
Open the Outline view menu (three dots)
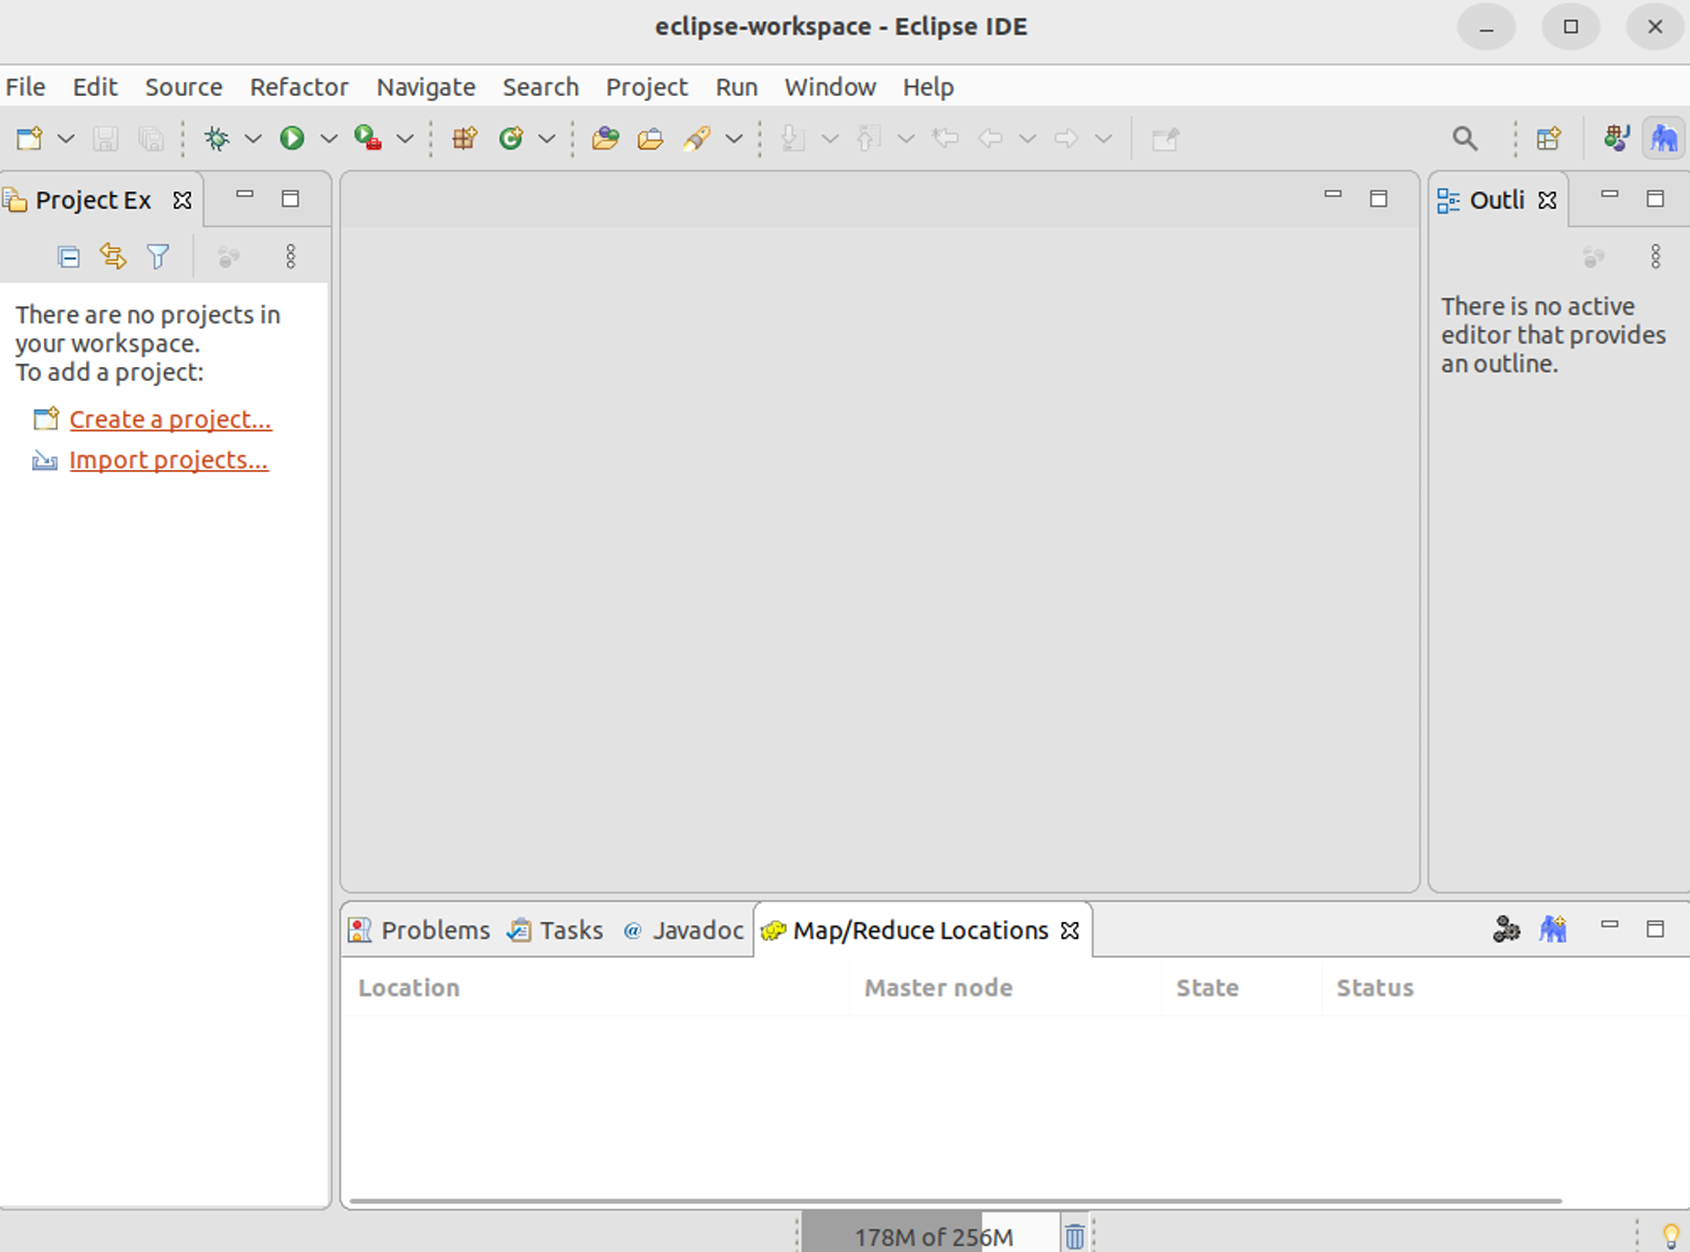pyautogui.click(x=1656, y=257)
